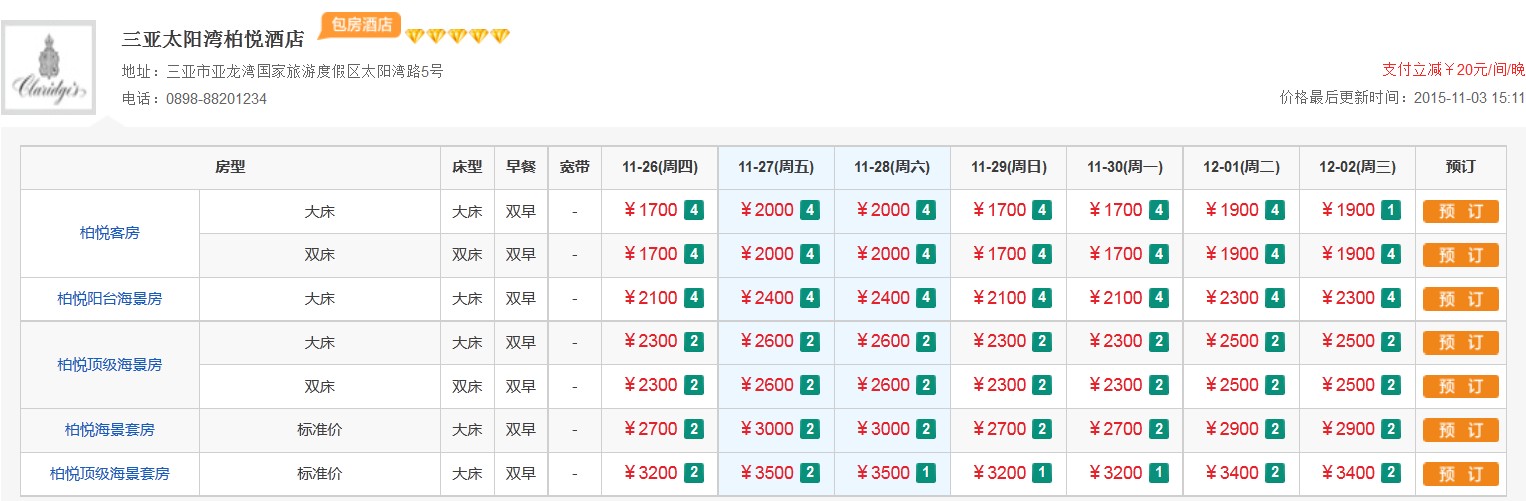
Task: Click green availability badge for 柏悦顶级海景套房 on 11-28
Action: [926, 474]
